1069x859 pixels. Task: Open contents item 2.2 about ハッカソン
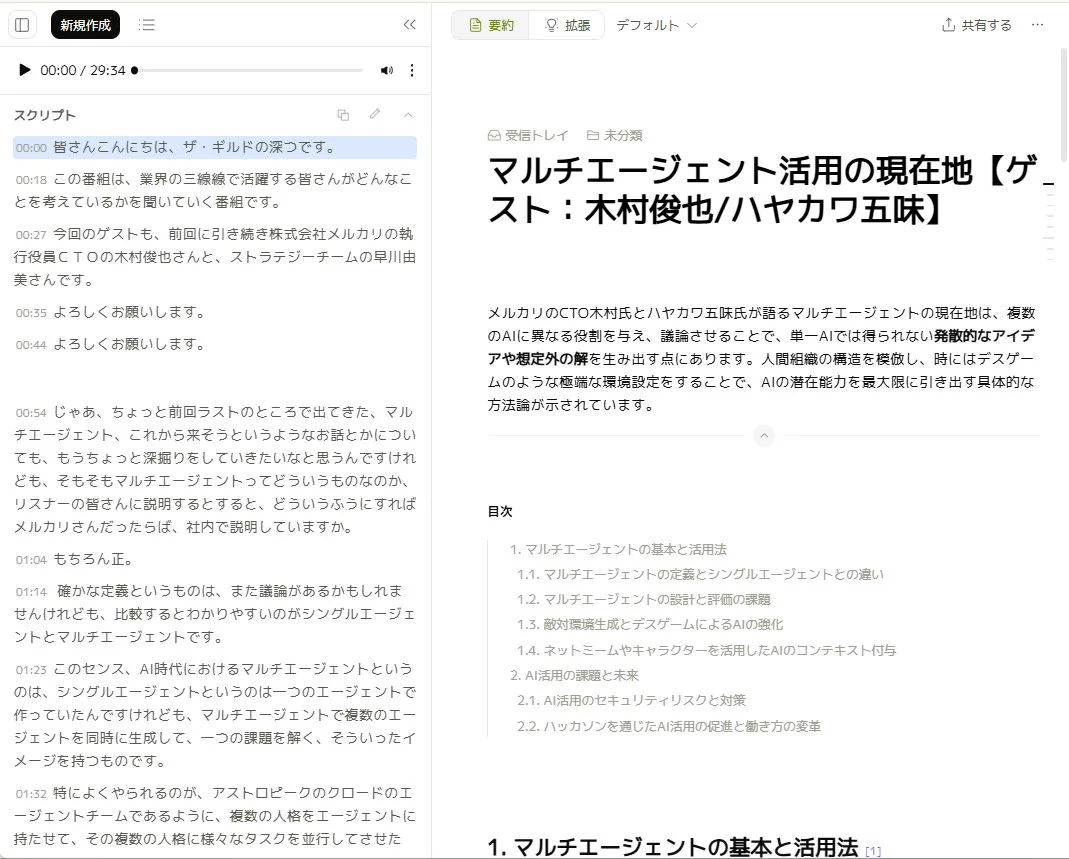click(x=669, y=726)
